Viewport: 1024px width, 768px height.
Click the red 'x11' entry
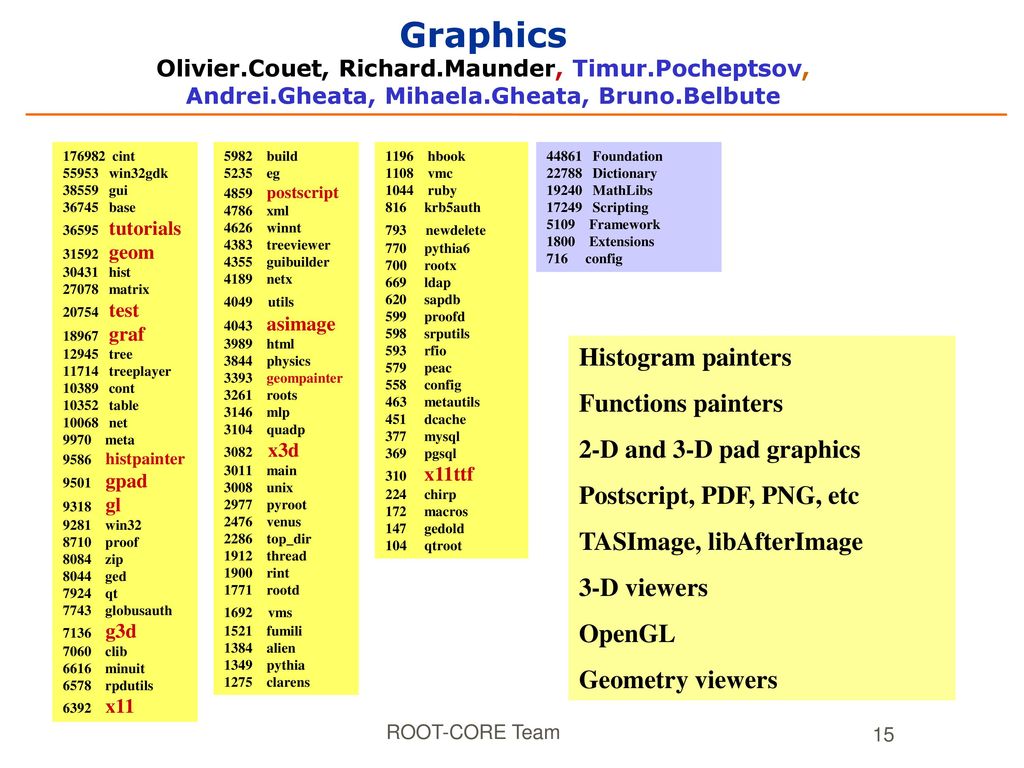pyautogui.click(x=120, y=707)
